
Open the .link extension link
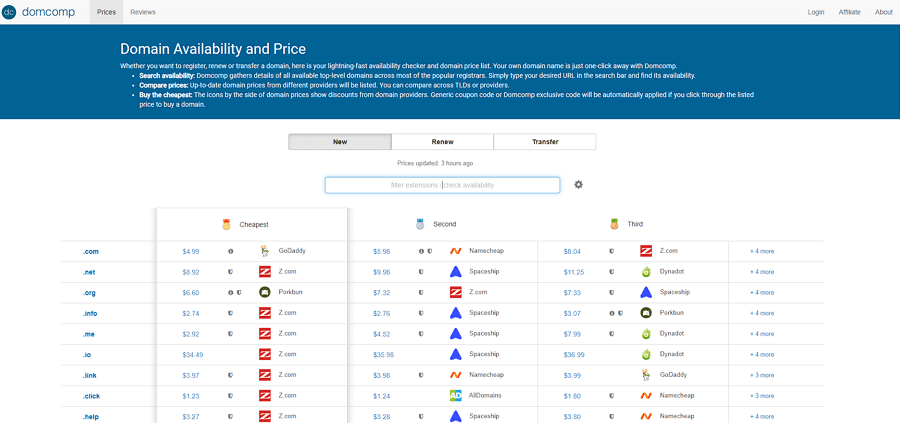(88, 375)
